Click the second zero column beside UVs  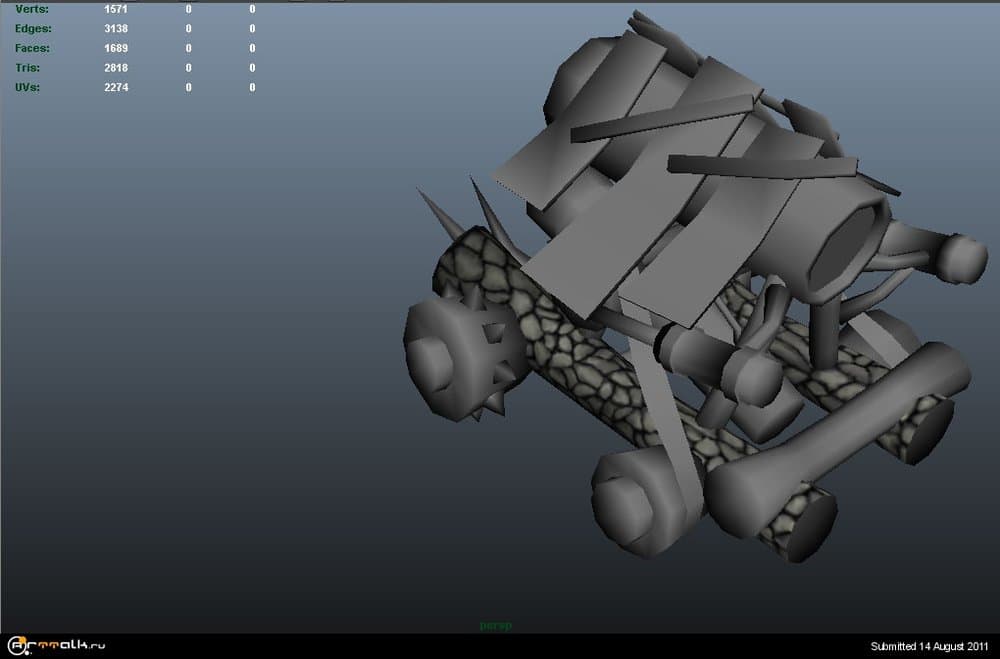[x=251, y=87]
